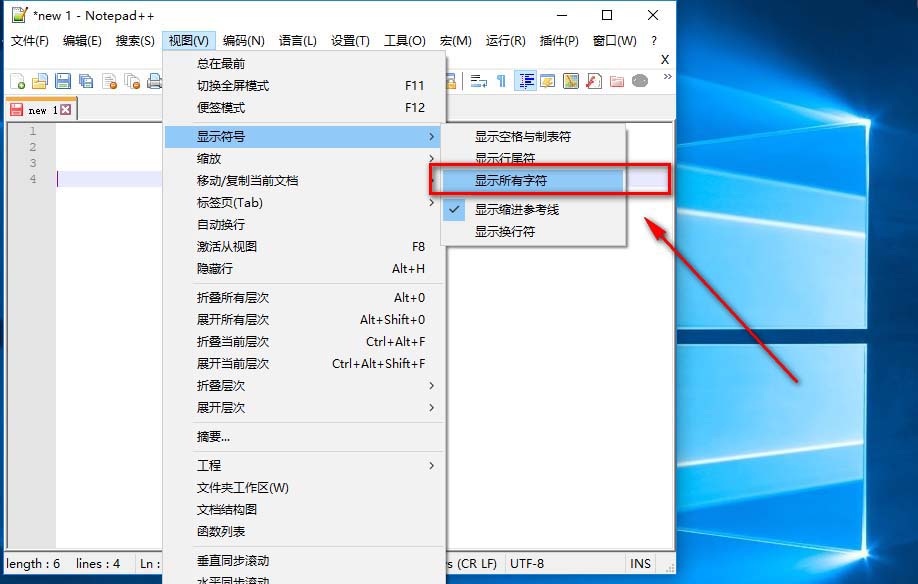Screen dimensions: 918x584
Task: Click the Show All Characters pilcrow icon
Action: [500, 81]
